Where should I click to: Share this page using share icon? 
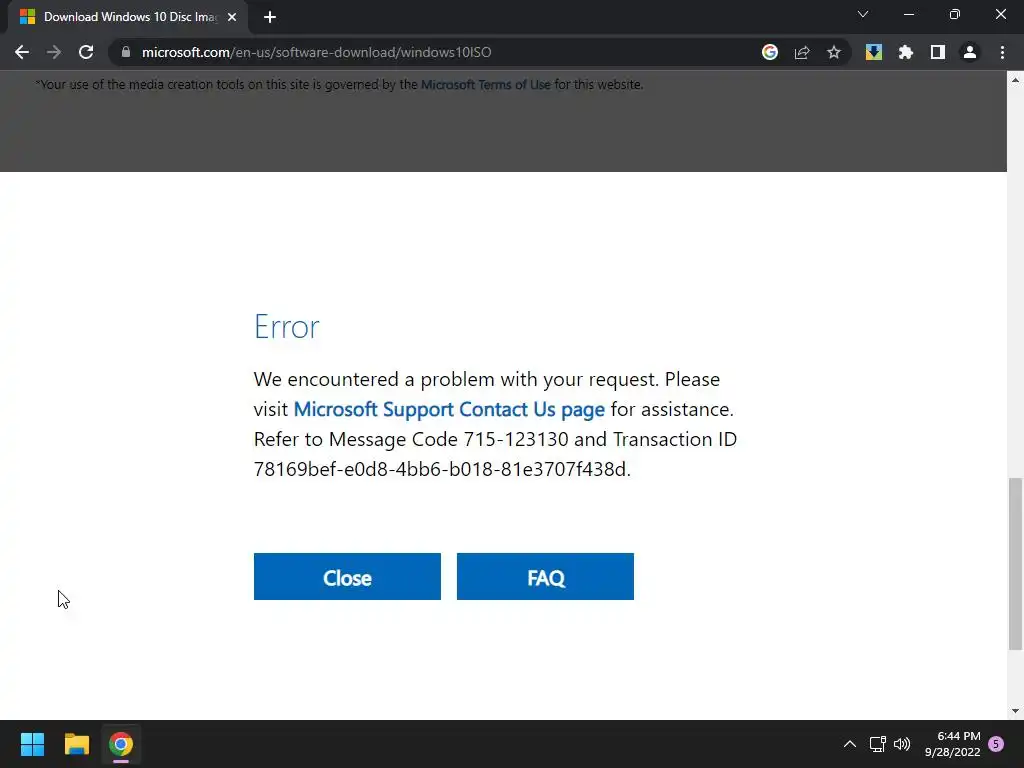pyautogui.click(x=802, y=52)
